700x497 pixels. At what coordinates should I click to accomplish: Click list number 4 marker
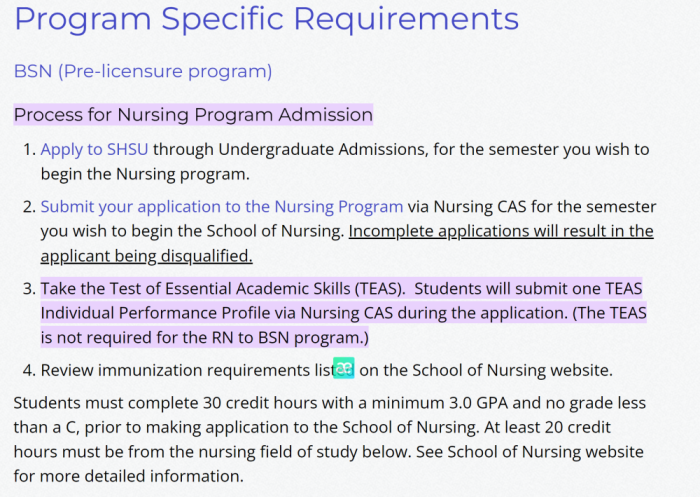[x=27, y=370]
